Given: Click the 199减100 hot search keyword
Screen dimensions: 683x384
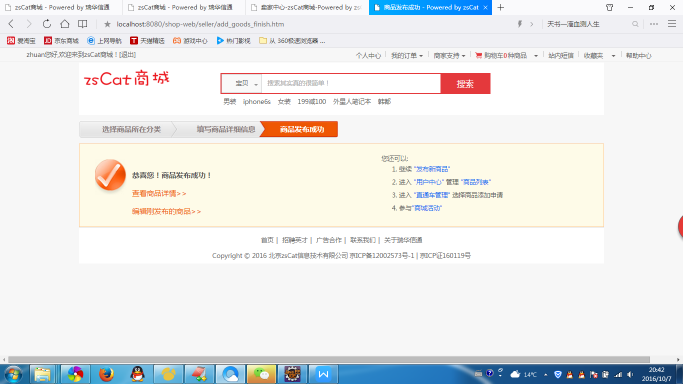Looking at the screenshot, I should coord(311,101).
